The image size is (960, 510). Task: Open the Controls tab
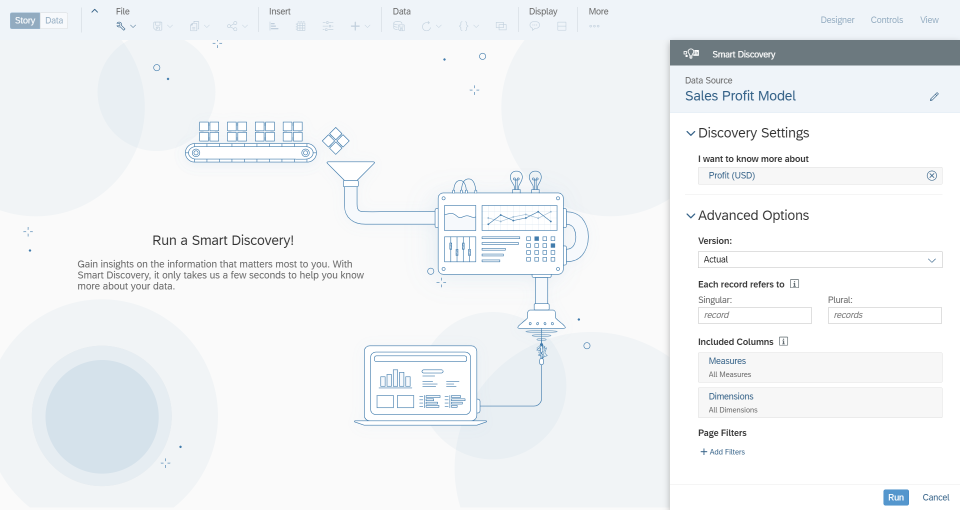click(x=886, y=20)
